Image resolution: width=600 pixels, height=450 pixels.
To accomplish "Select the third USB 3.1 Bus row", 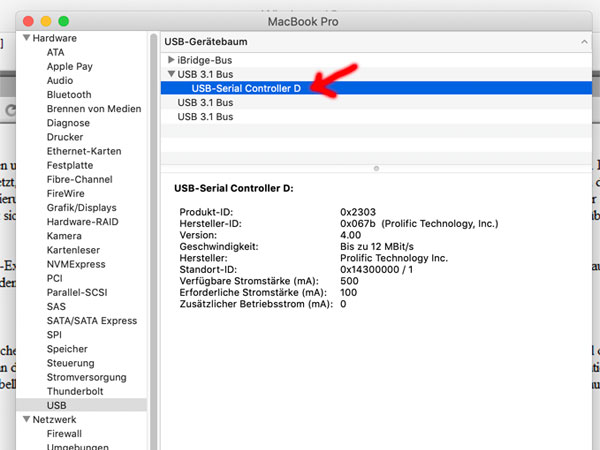I will coord(376,117).
